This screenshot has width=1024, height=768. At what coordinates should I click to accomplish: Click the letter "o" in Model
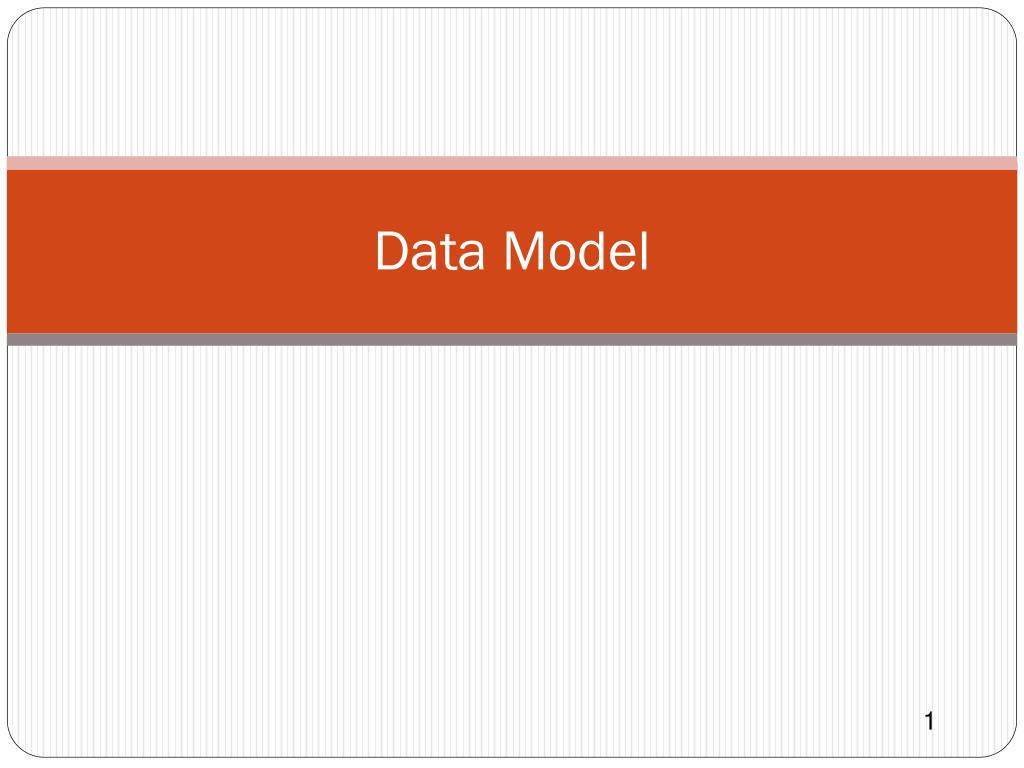pyautogui.click(x=562, y=256)
